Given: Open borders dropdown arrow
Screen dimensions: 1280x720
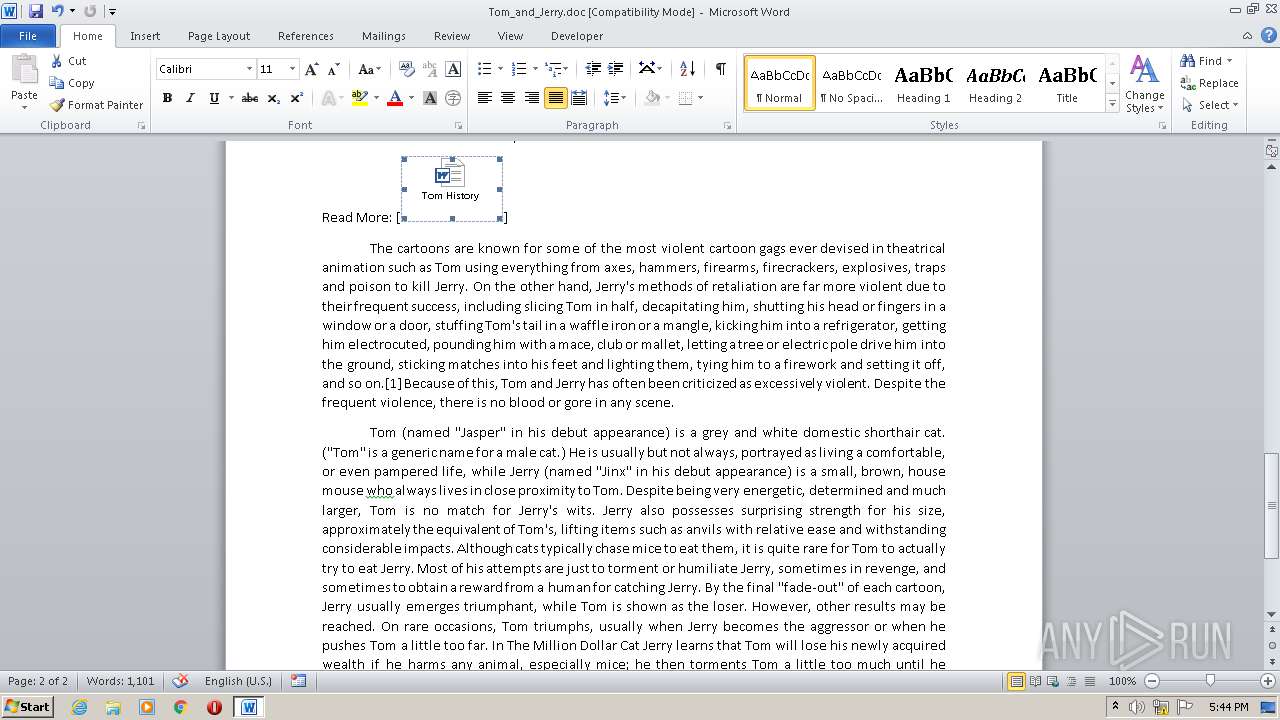Looking at the screenshot, I should pyautogui.click(x=700, y=98).
